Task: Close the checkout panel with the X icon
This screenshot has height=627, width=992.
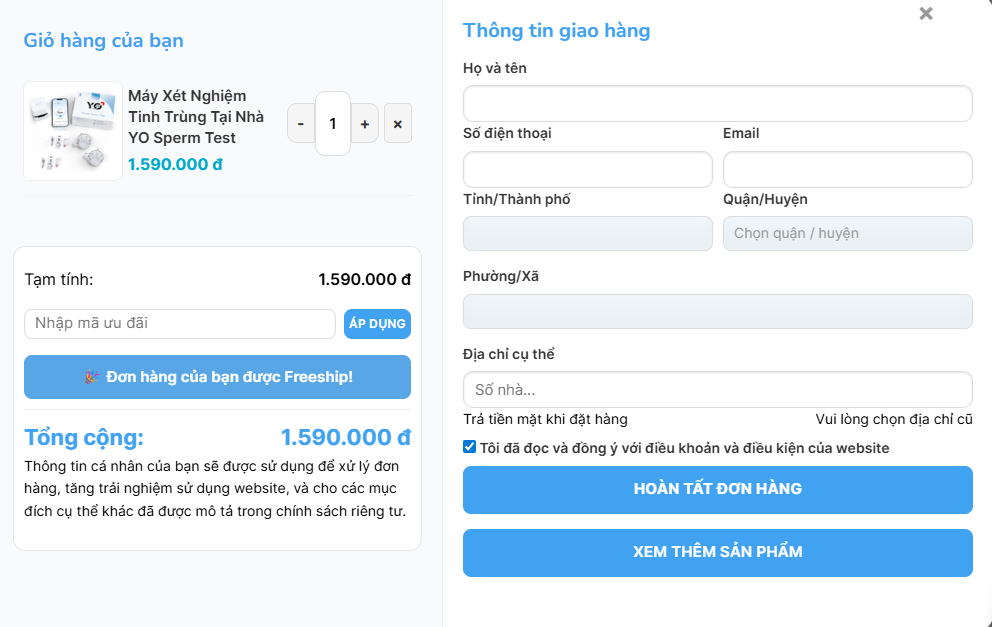Action: click(926, 13)
